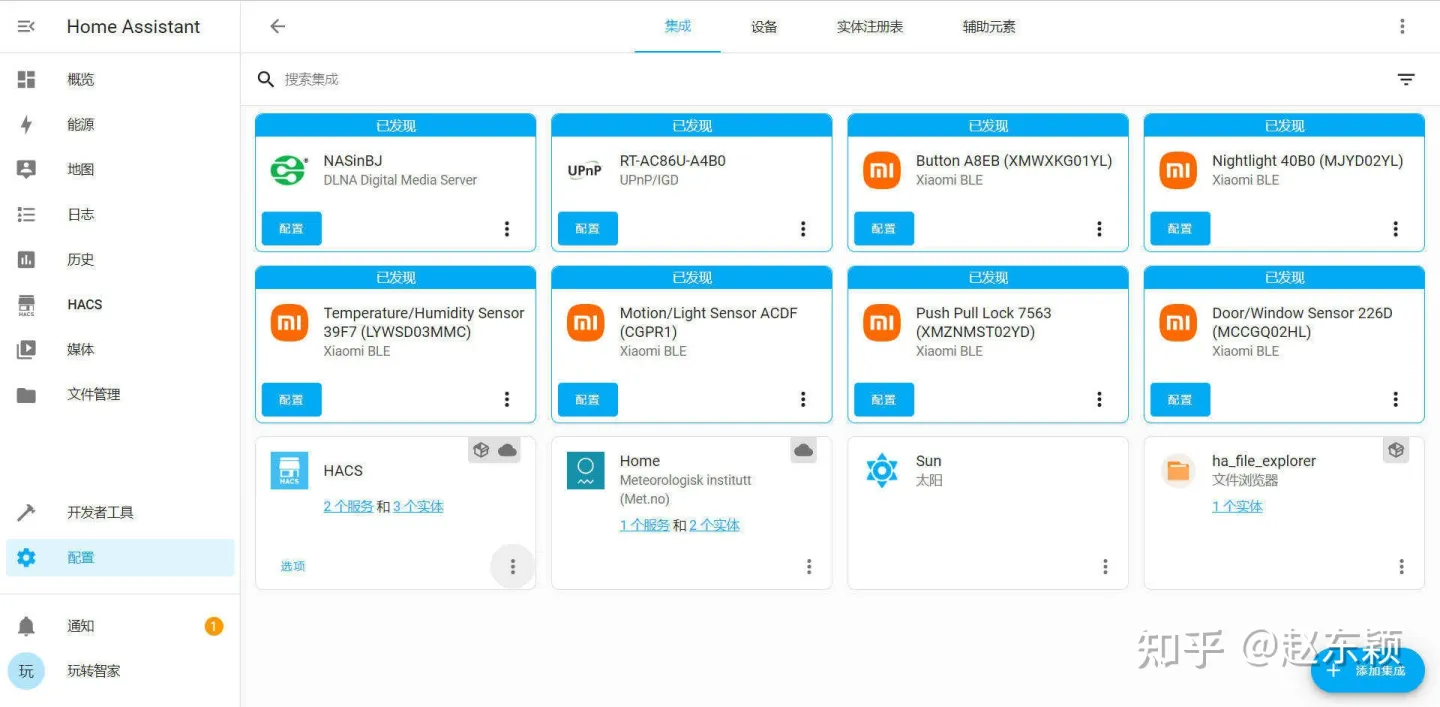Open the 媒体 media page
This screenshot has height=707, width=1440.
click(x=120, y=349)
